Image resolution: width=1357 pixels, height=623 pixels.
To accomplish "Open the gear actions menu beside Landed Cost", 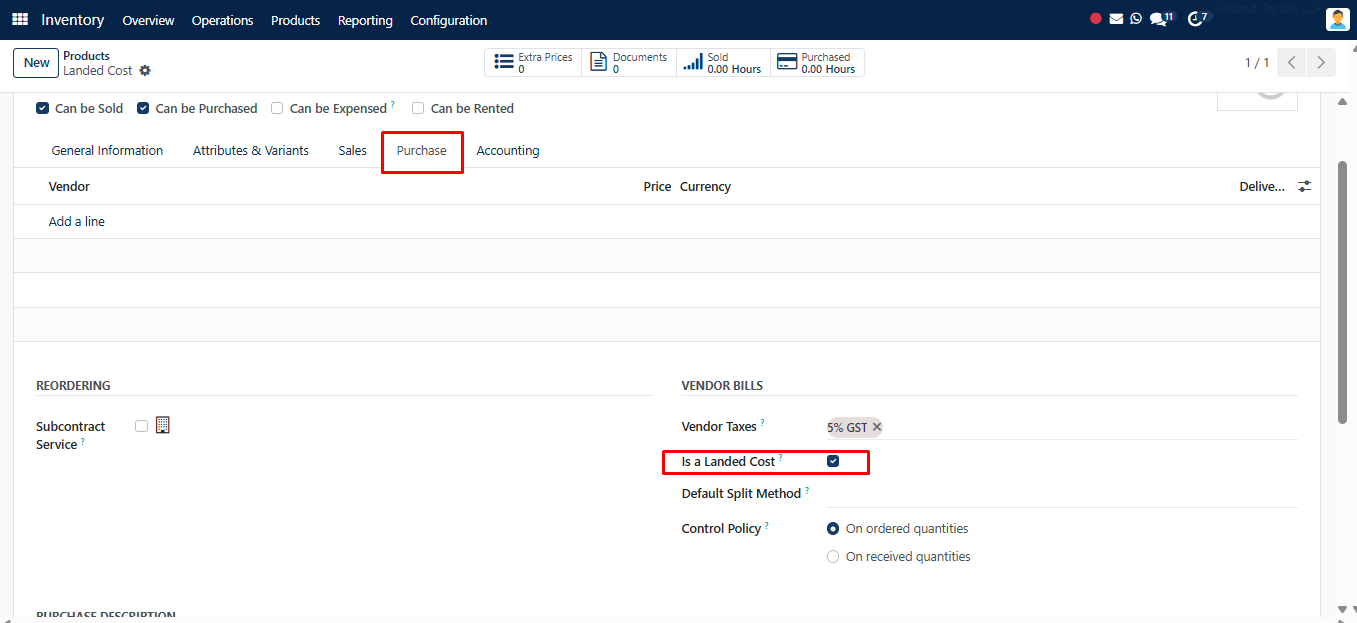I will click(x=145, y=71).
